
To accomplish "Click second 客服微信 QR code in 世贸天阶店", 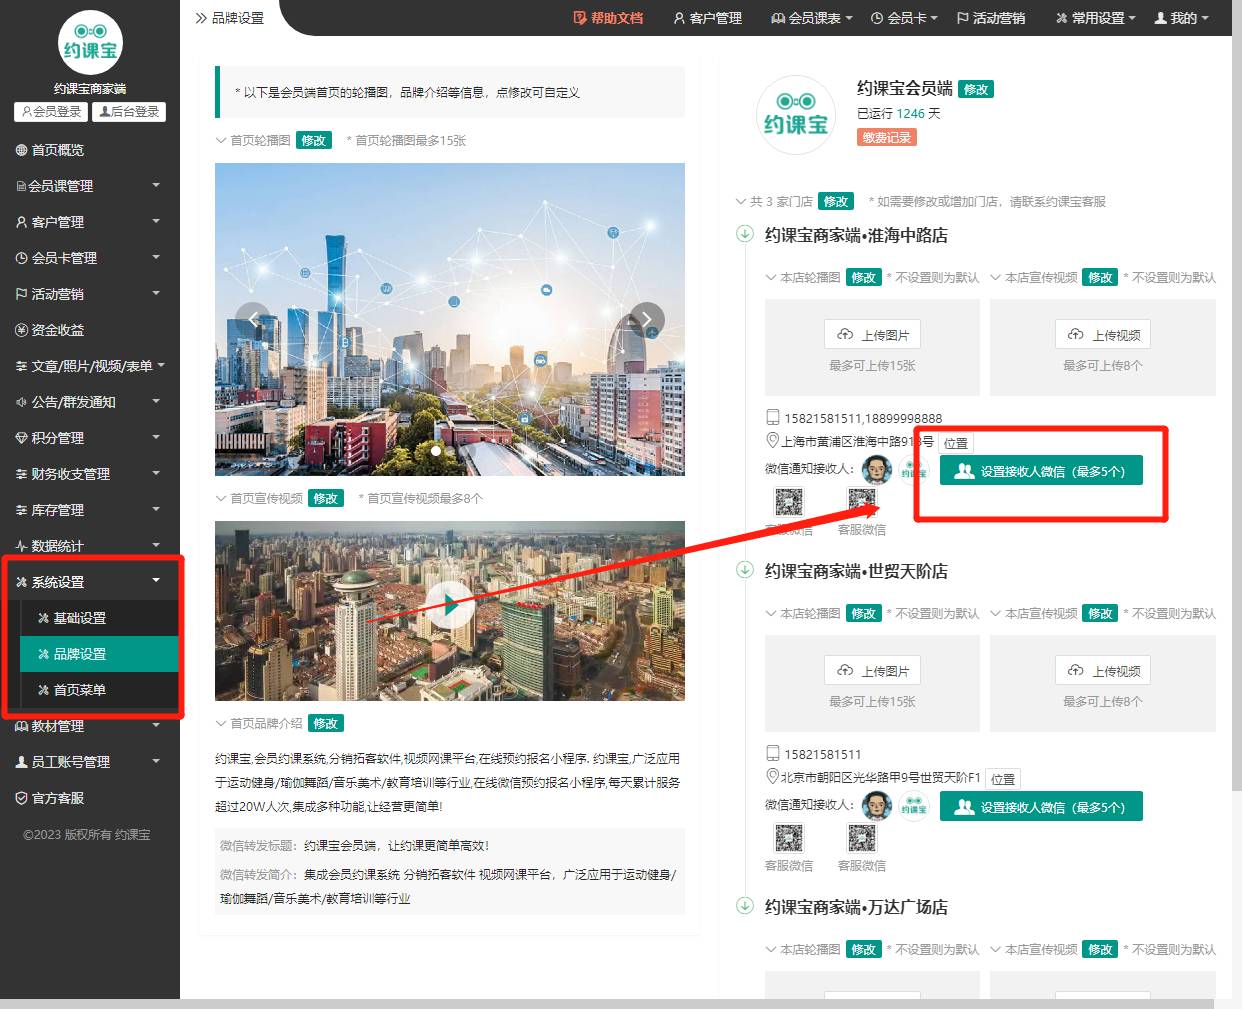I will click(862, 838).
